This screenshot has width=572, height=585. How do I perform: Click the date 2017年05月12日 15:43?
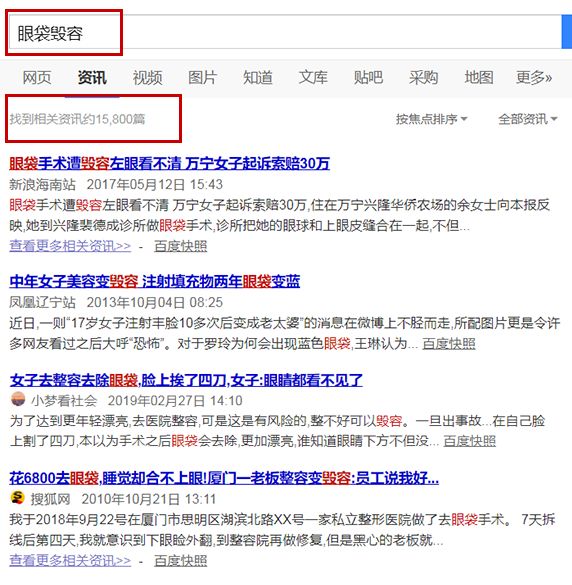point(155,185)
